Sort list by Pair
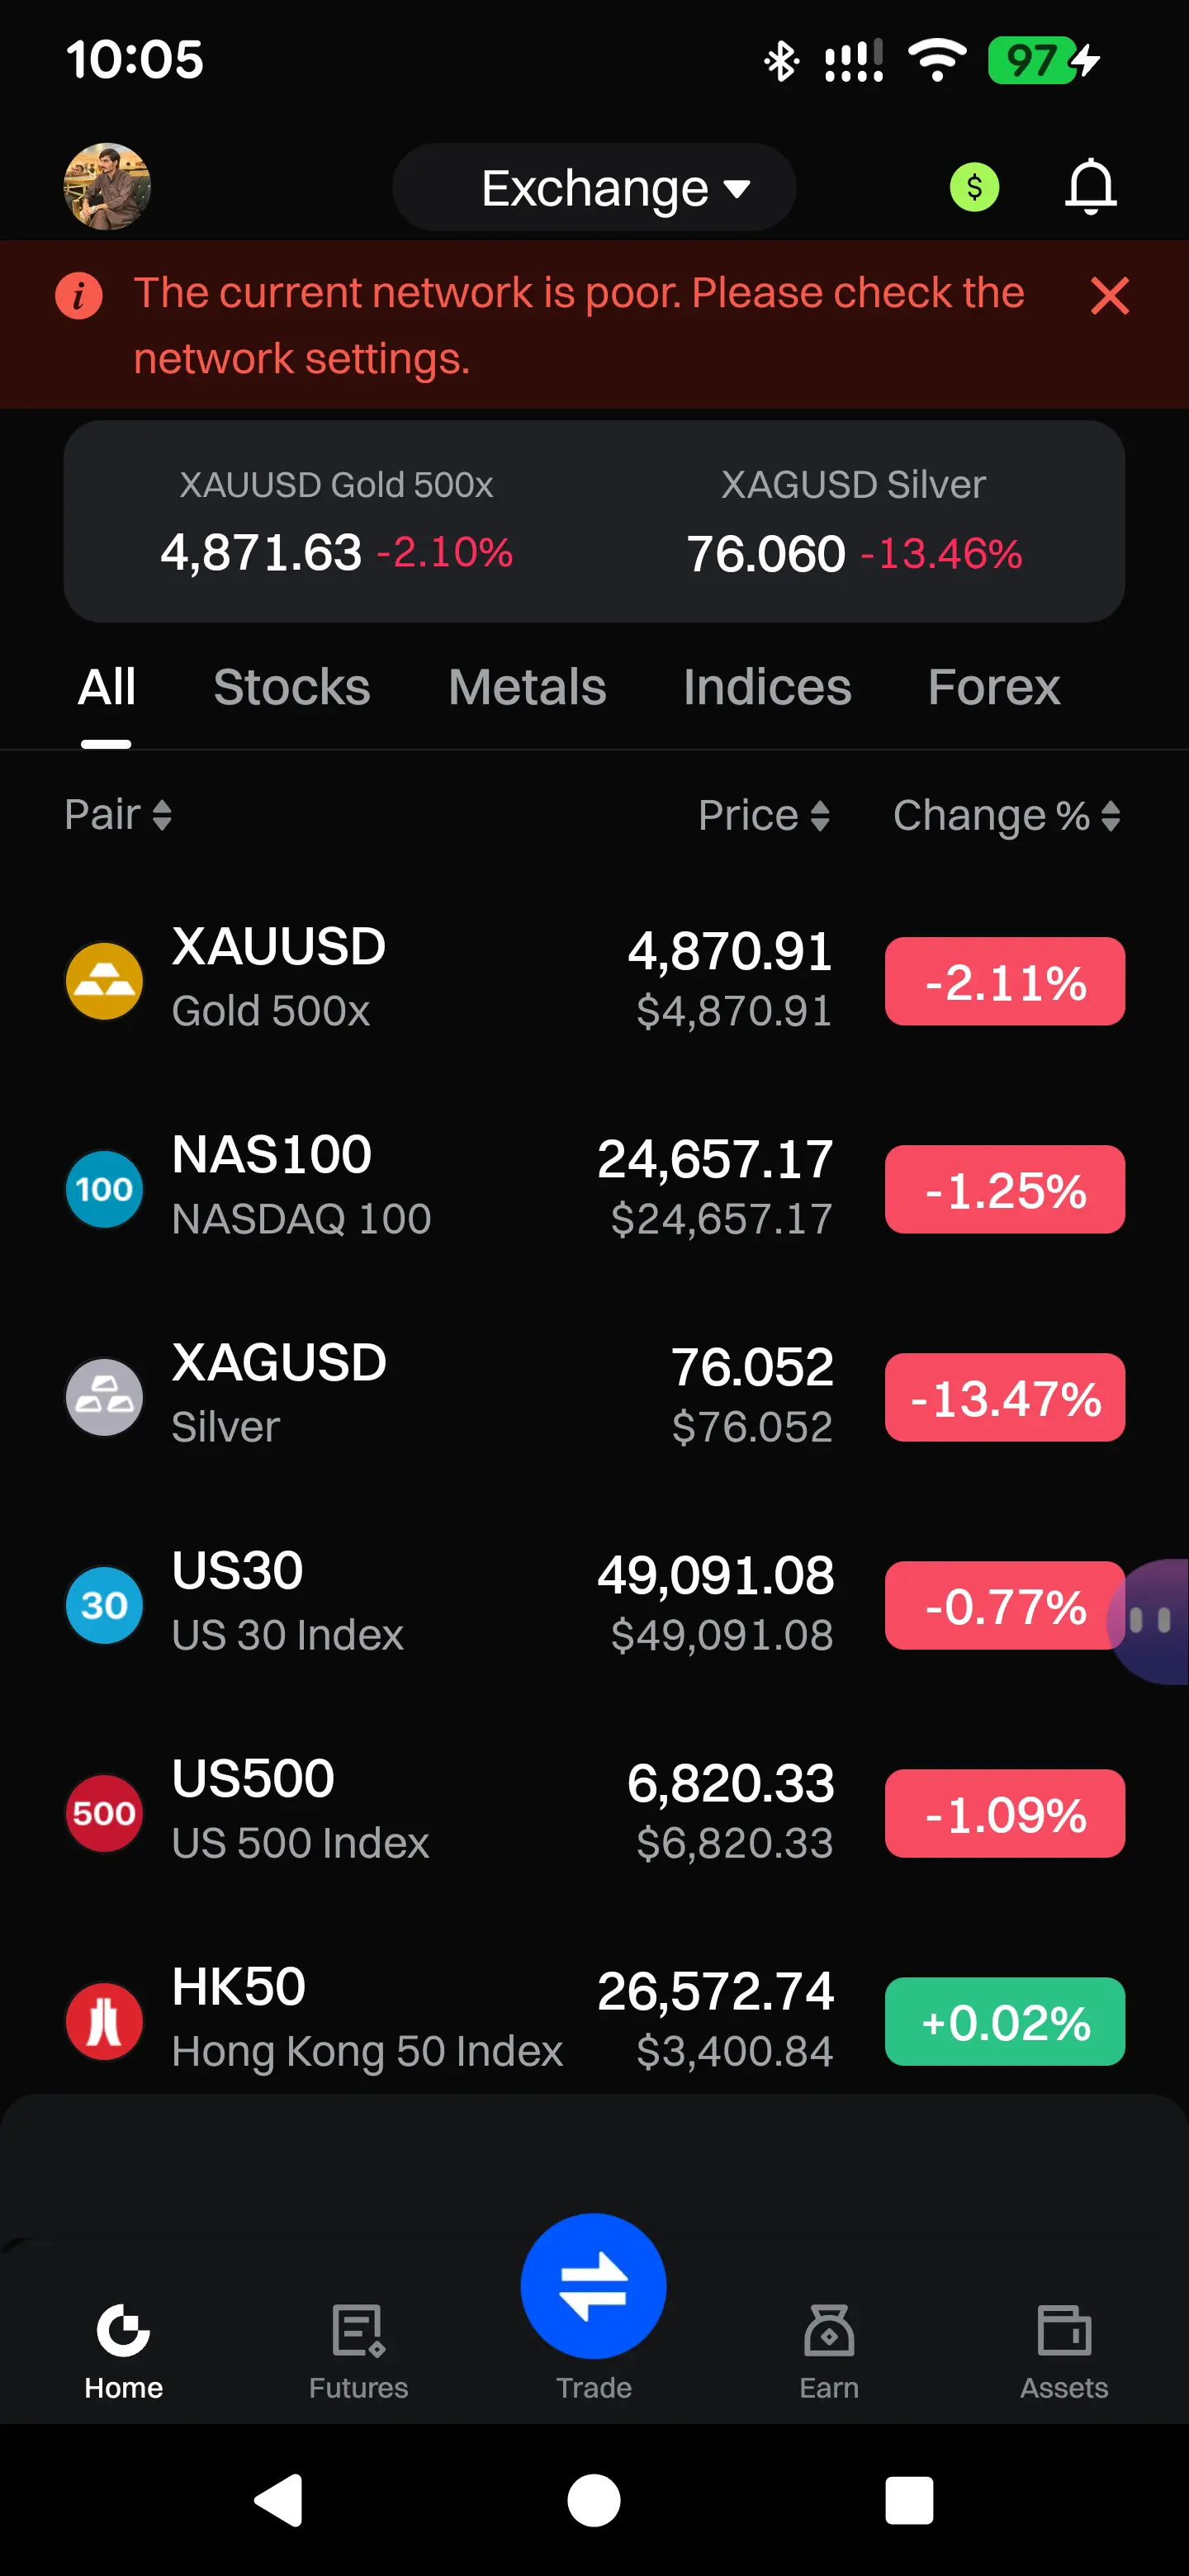 pos(118,815)
